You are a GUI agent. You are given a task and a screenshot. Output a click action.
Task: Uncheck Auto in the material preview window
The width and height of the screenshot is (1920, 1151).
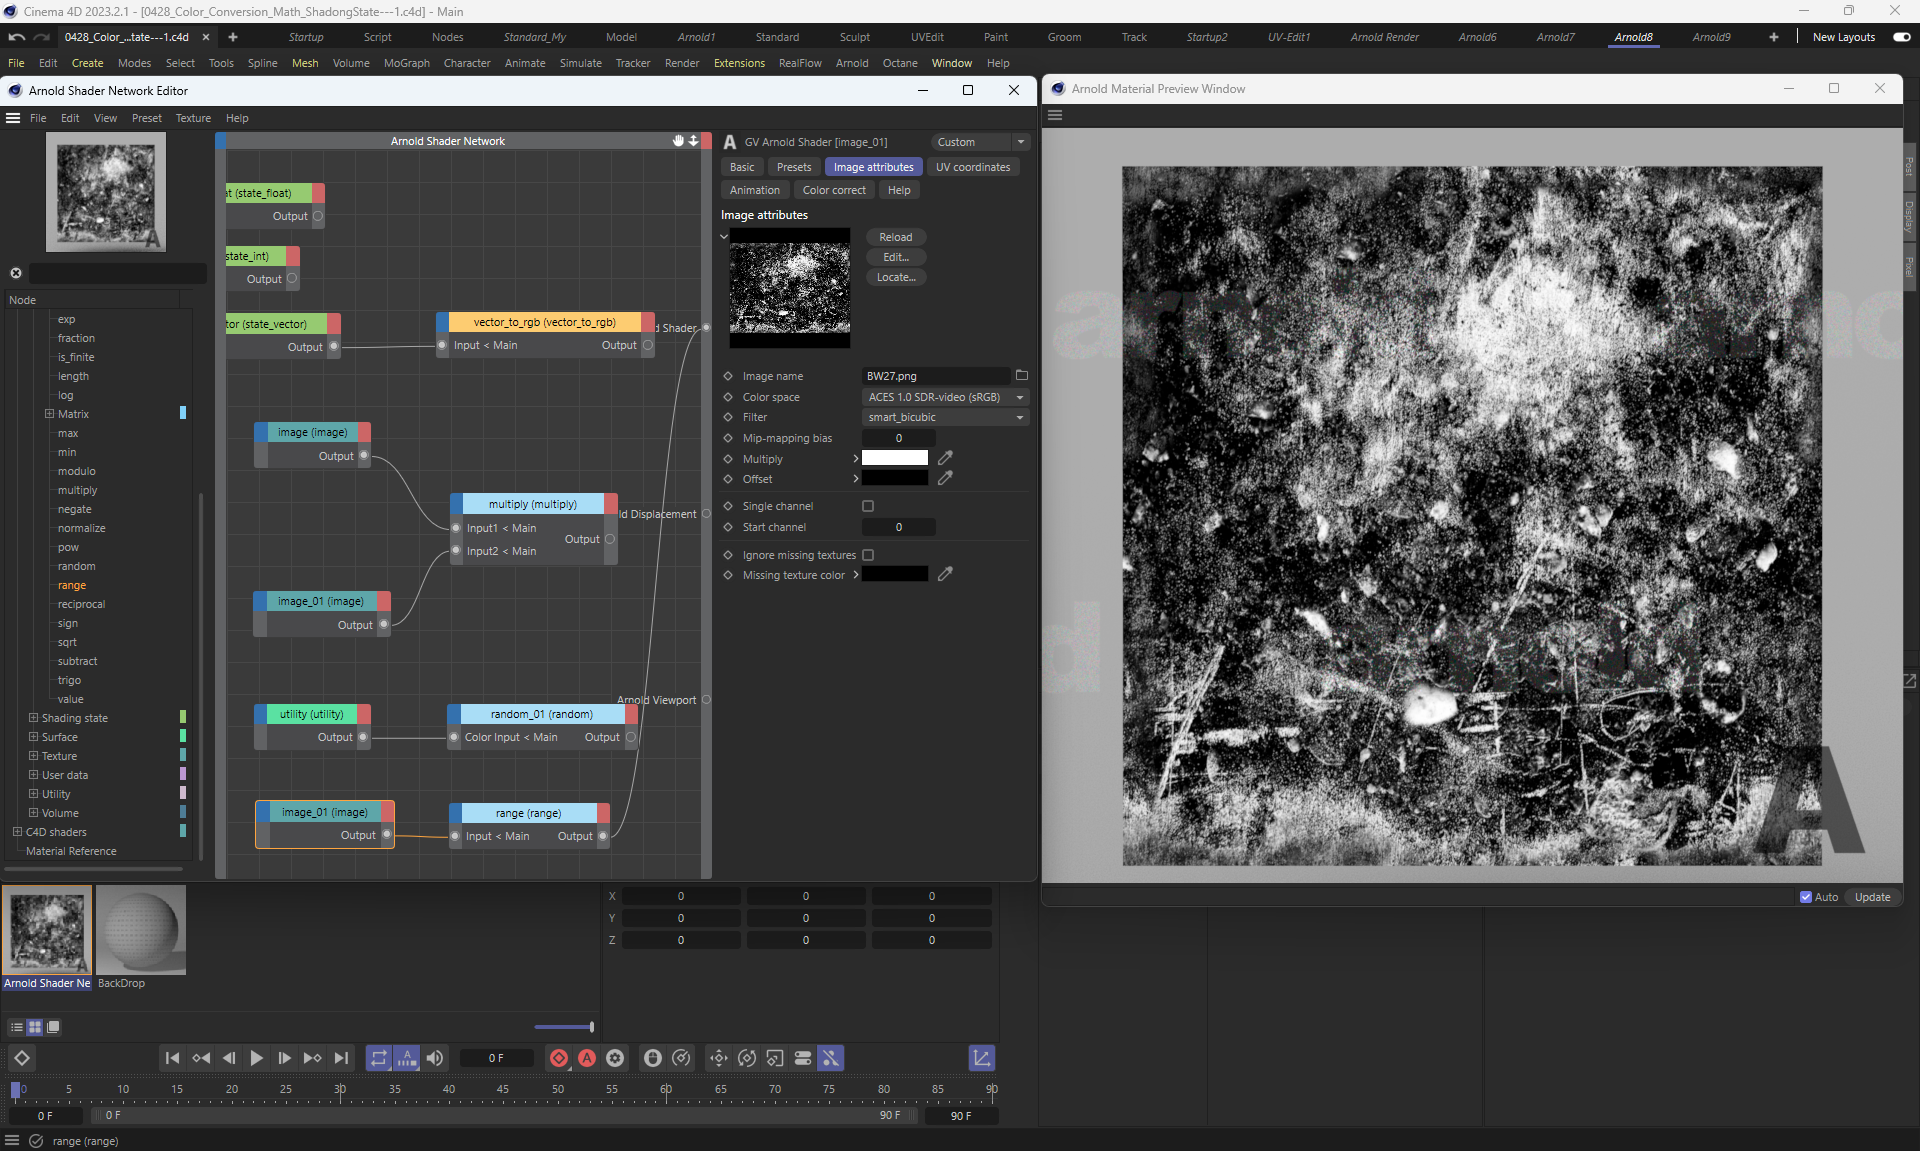tap(1806, 897)
